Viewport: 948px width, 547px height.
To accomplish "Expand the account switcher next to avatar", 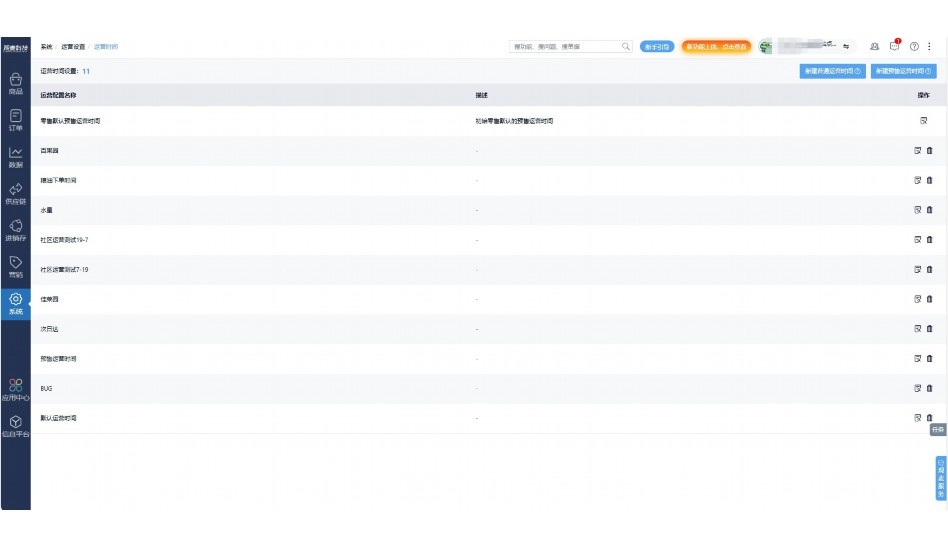I will (x=847, y=47).
